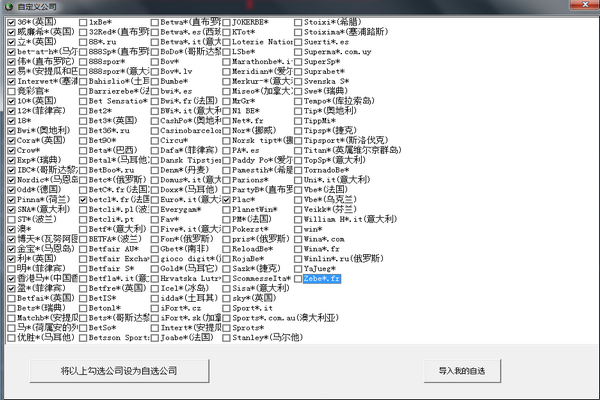This screenshot has width=600, height=400.
Task: Check the Bet2* checkbox
Action: coord(83,111)
